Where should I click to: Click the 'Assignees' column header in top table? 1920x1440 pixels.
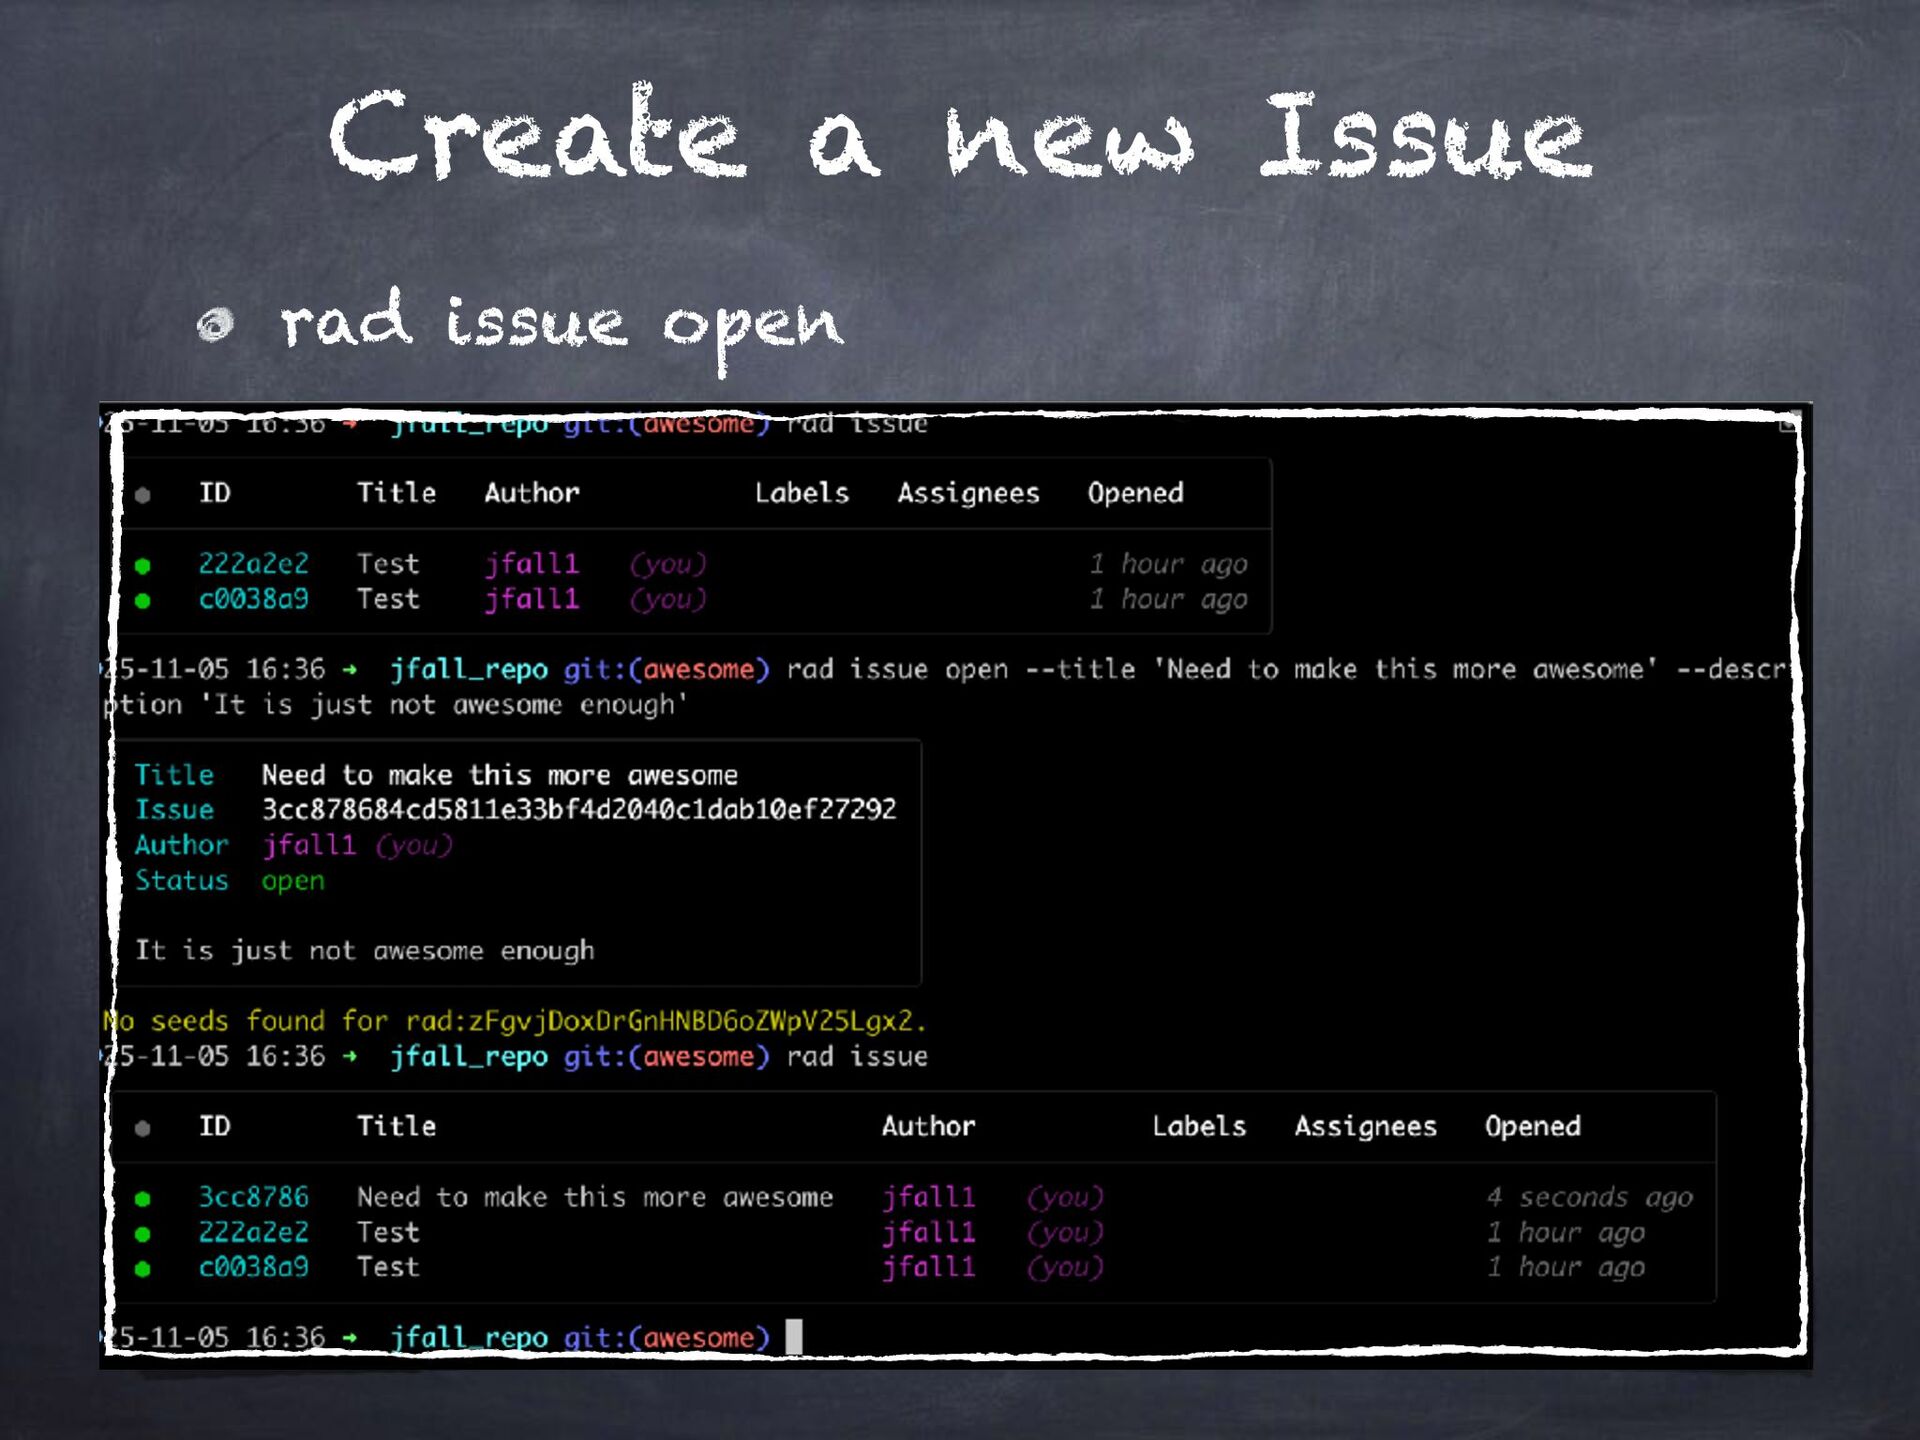coord(968,493)
